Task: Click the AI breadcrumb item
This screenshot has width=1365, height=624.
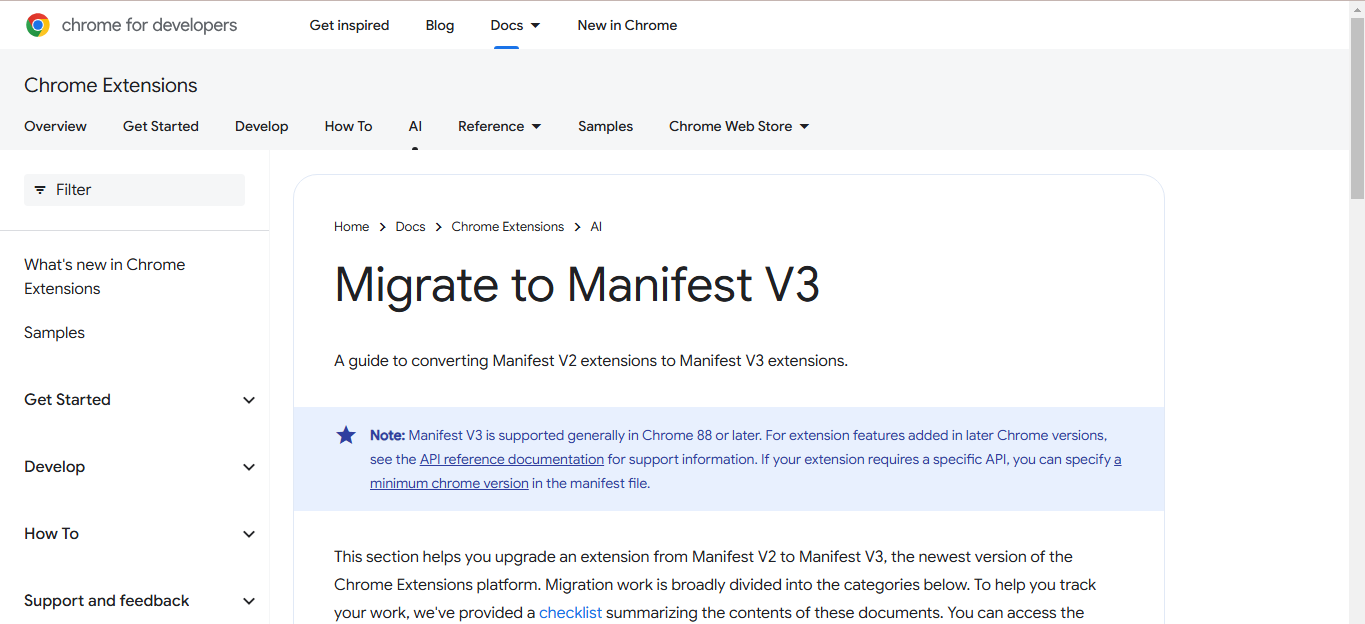Action: (x=596, y=226)
